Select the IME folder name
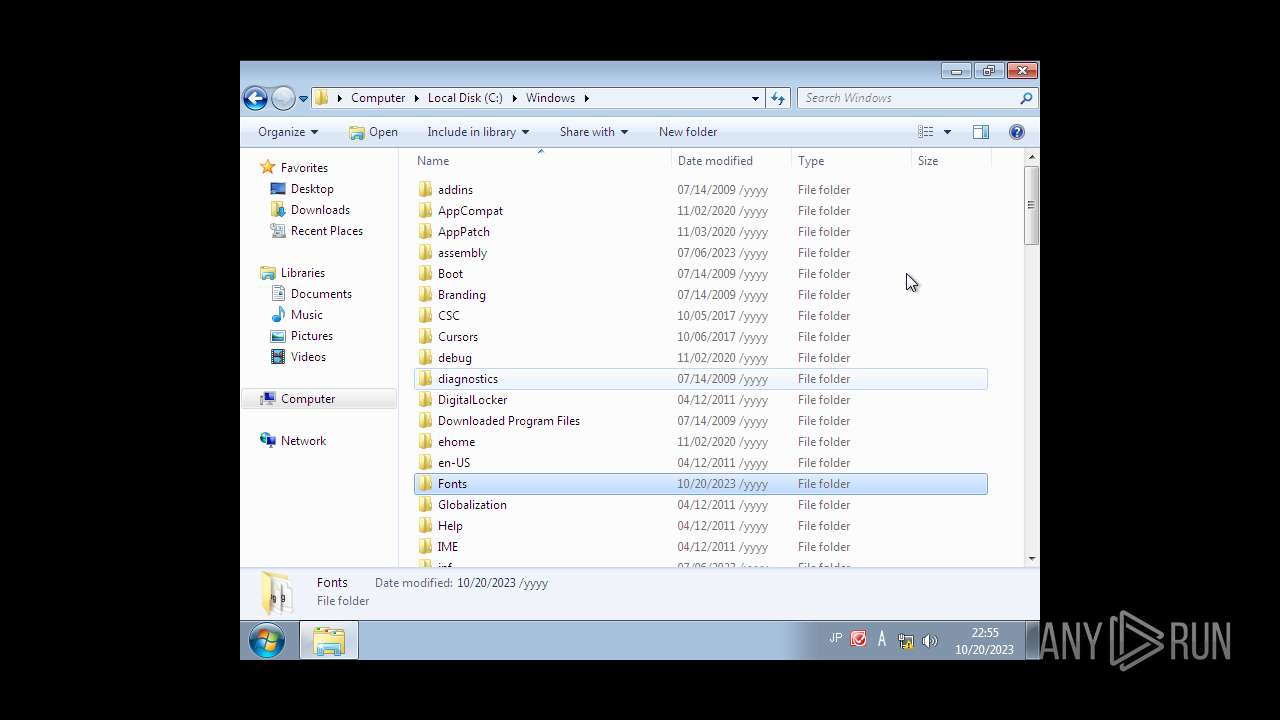 (448, 547)
